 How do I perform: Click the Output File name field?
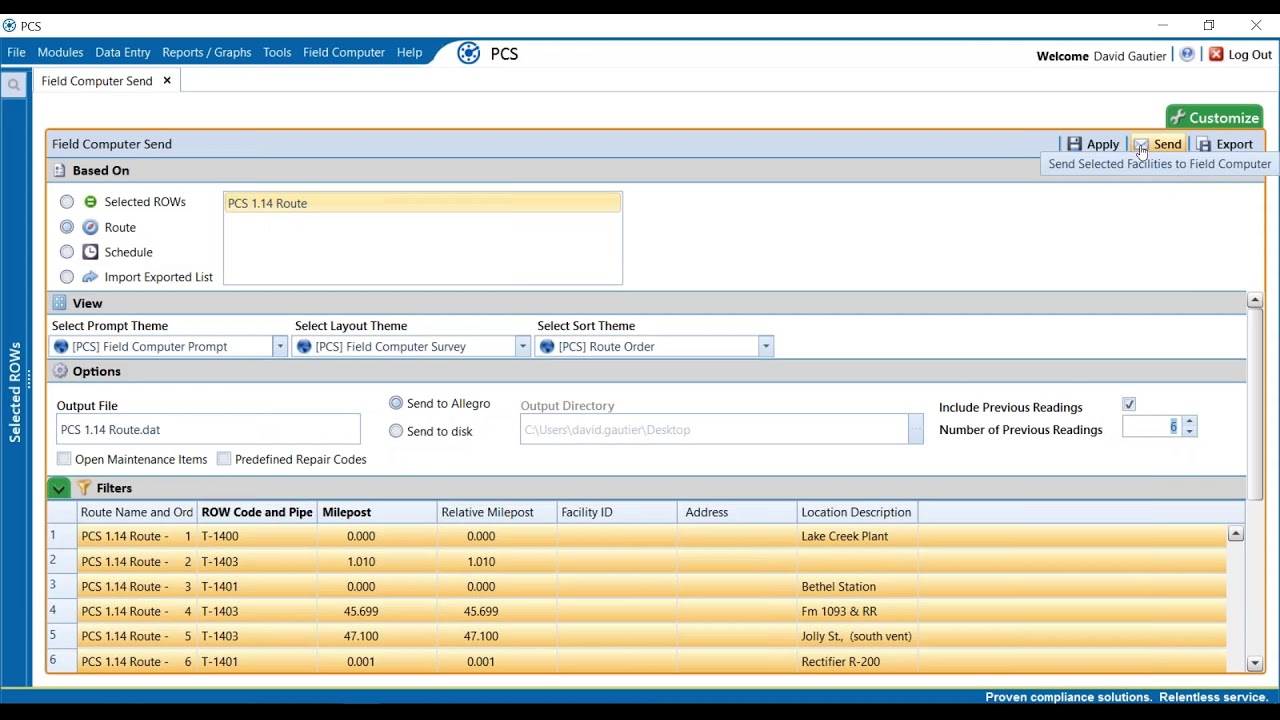coord(208,430)
